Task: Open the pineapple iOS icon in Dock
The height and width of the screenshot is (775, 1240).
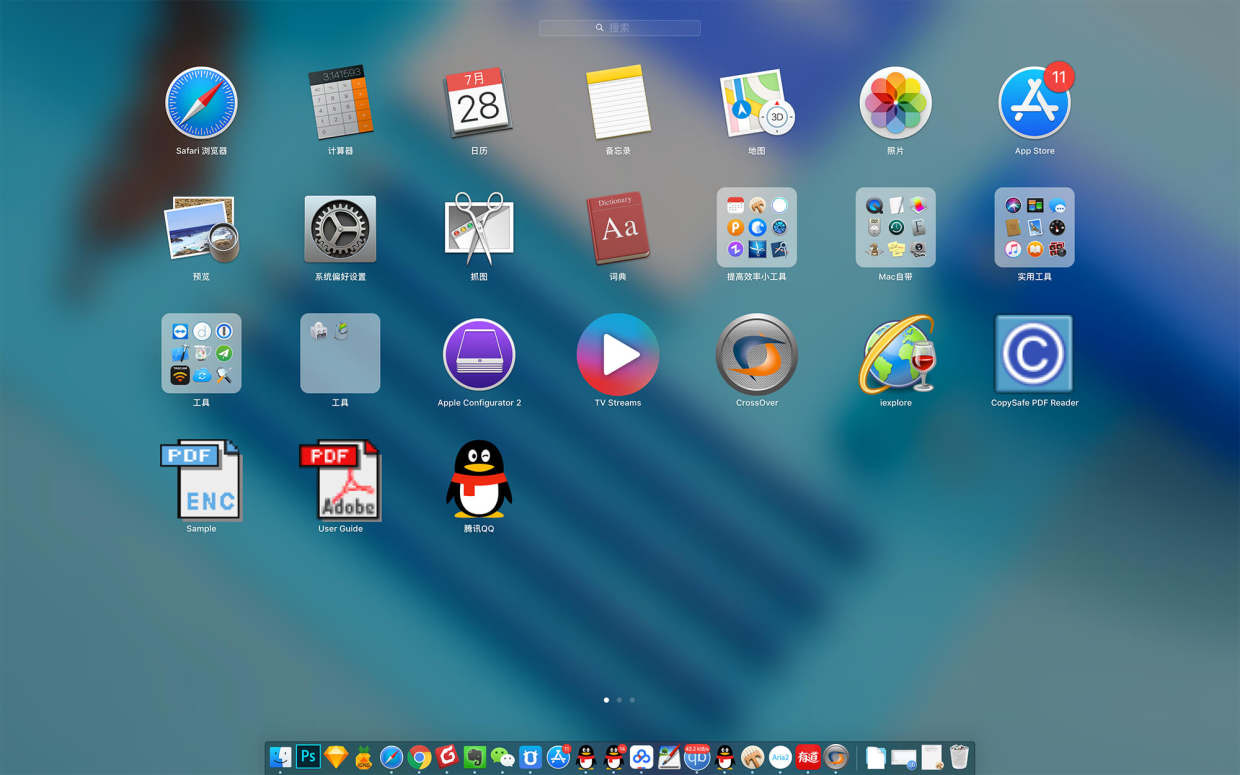Action: point(364,757)
